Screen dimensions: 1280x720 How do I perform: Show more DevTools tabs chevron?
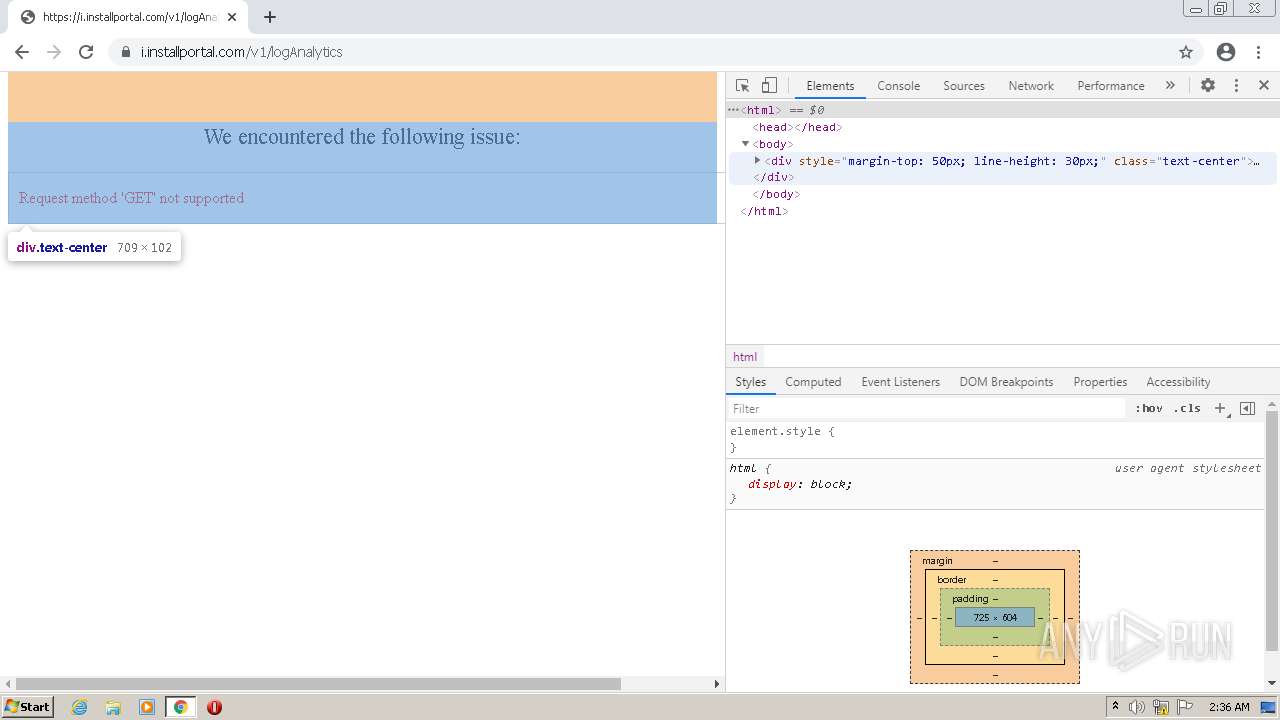coord(1170,86)
